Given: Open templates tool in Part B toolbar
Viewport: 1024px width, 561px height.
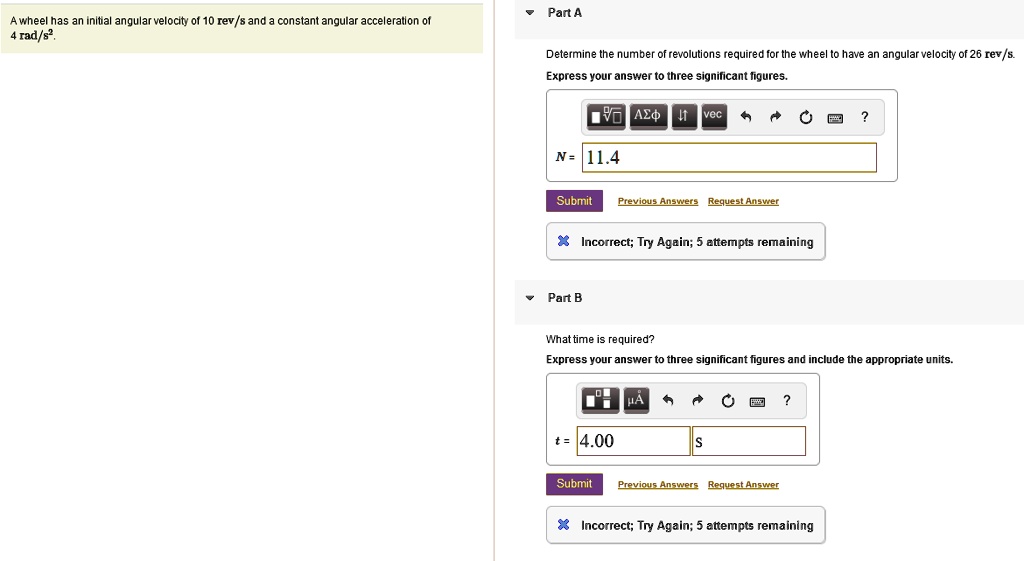Looking at the screenshot, I should (x=600, y=401).
